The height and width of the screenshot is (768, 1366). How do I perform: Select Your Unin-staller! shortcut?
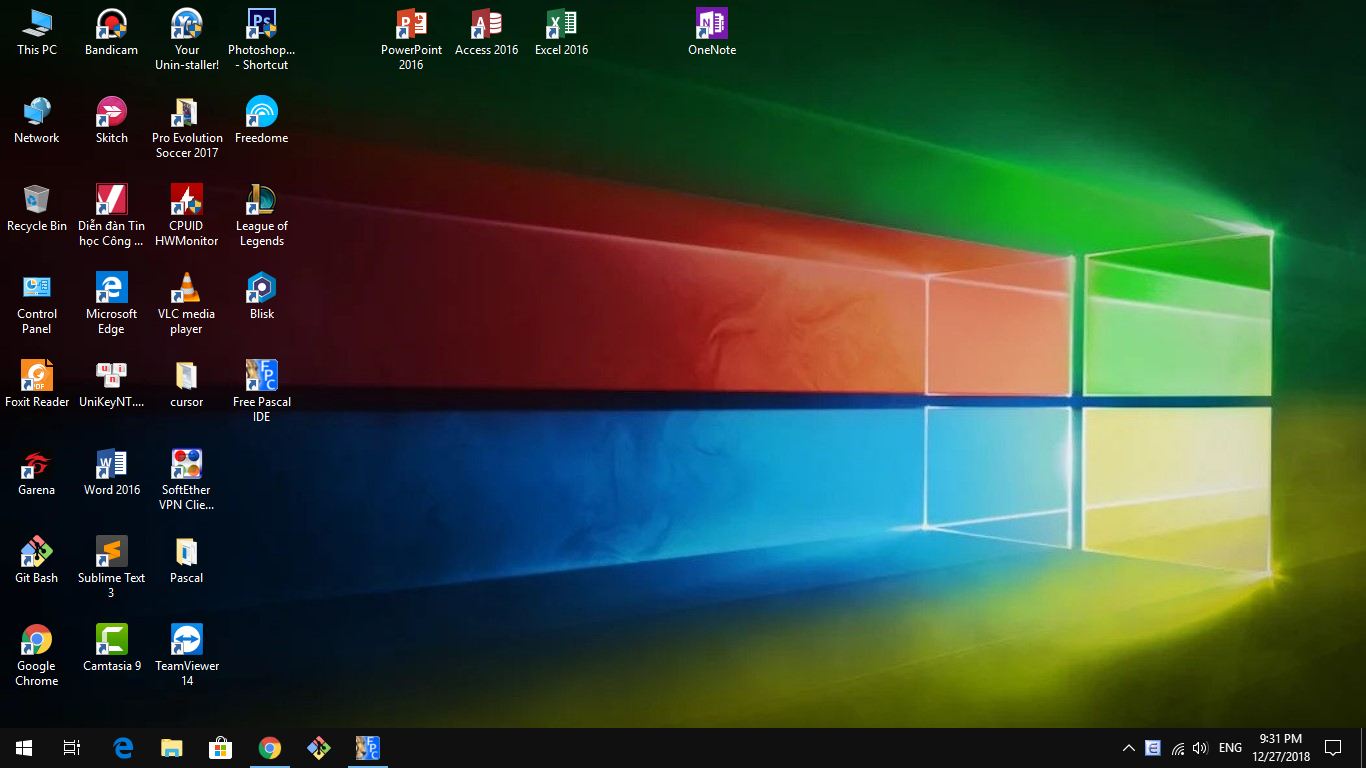click(187, 40)
